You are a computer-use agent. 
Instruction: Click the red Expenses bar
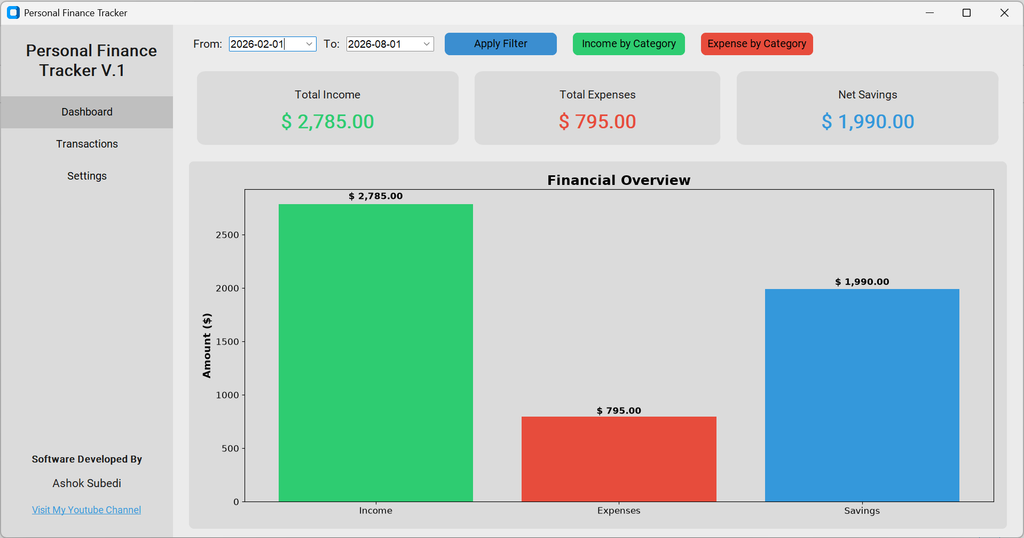tap(619, 459)
